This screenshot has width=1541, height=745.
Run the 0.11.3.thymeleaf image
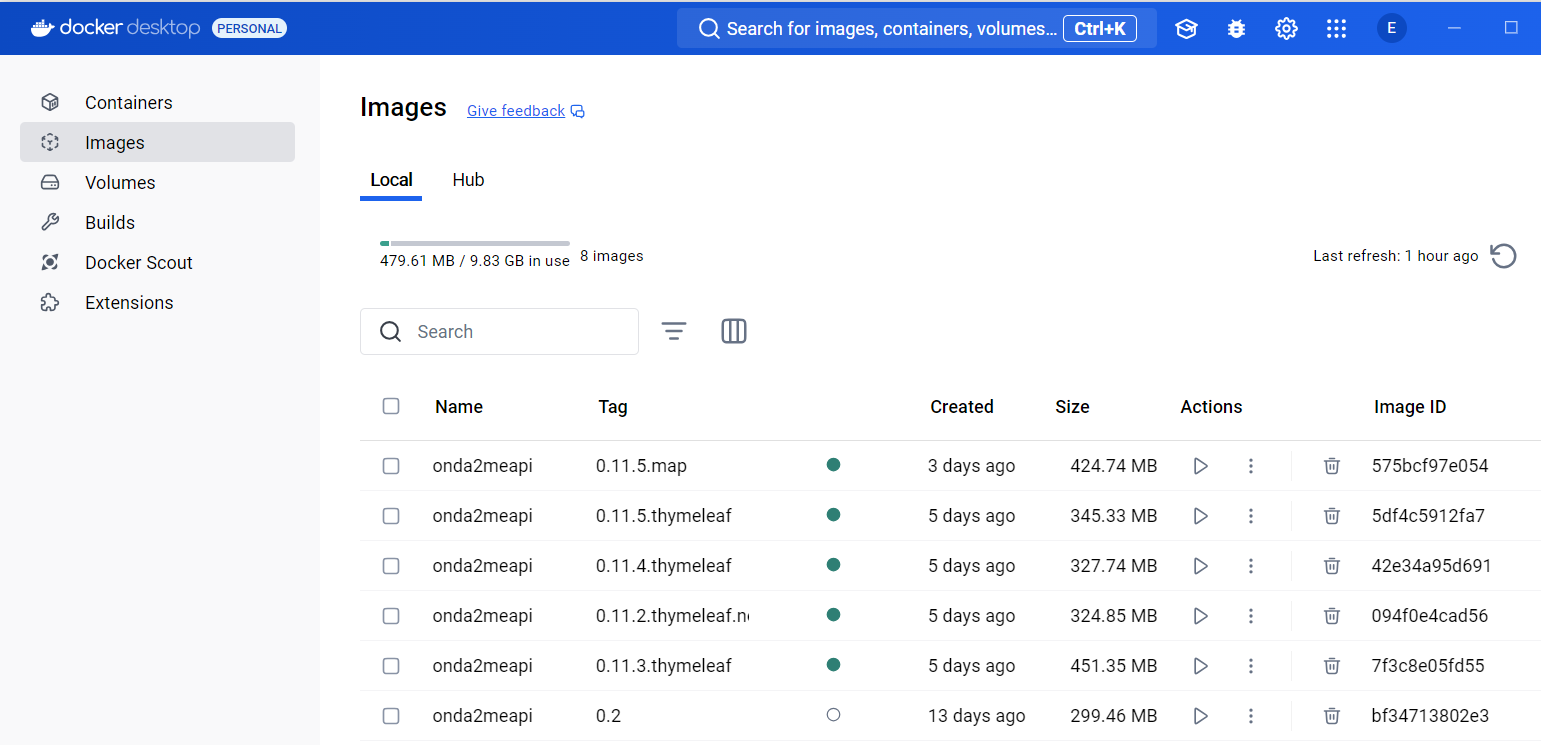point(1201,666)
